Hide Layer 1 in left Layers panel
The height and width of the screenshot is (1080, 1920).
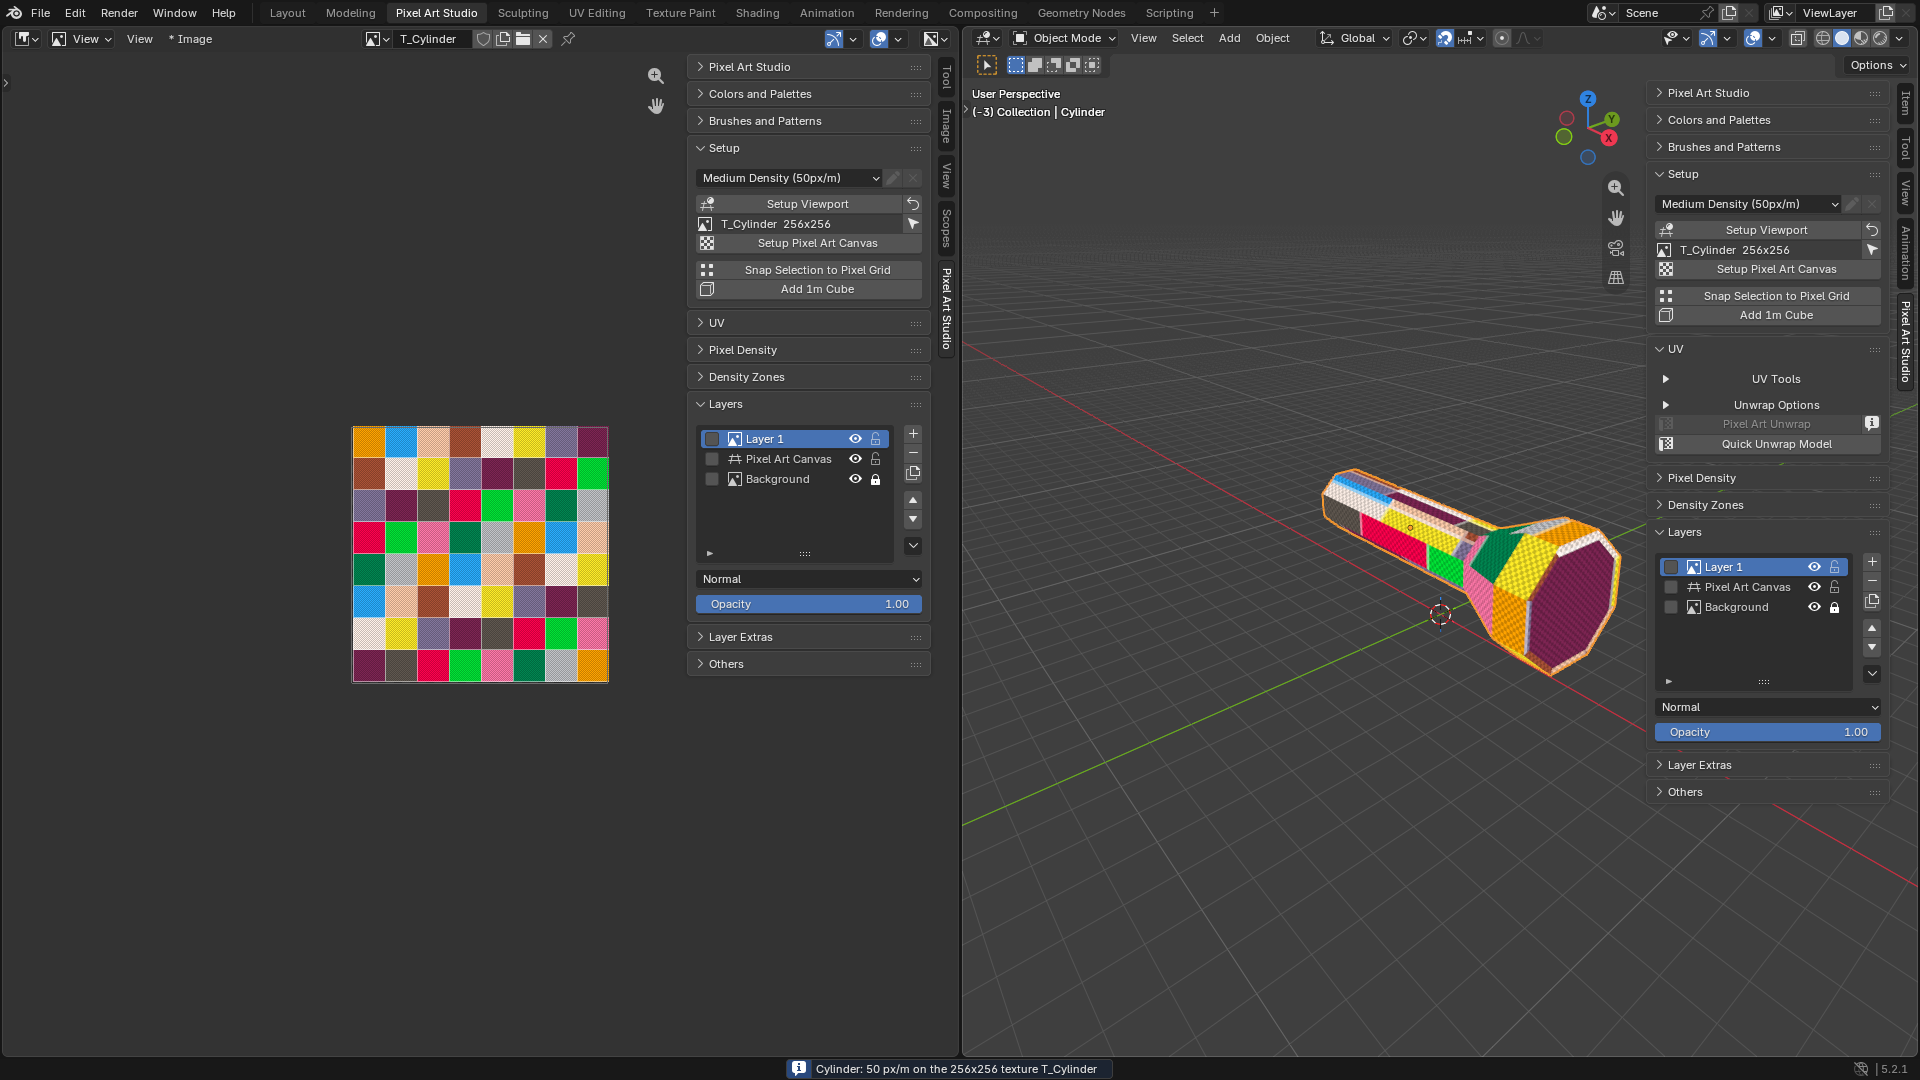(x=855, y=439)
